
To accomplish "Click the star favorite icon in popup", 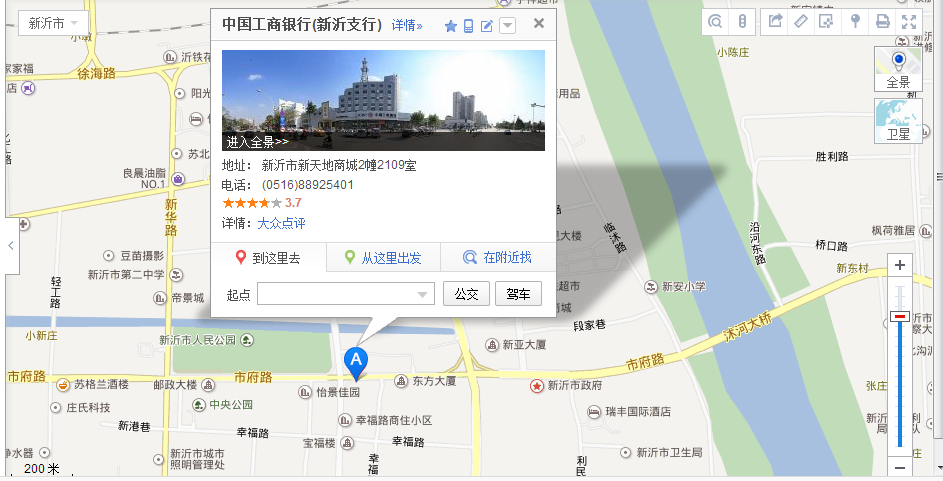I will (x=450, y=25).
